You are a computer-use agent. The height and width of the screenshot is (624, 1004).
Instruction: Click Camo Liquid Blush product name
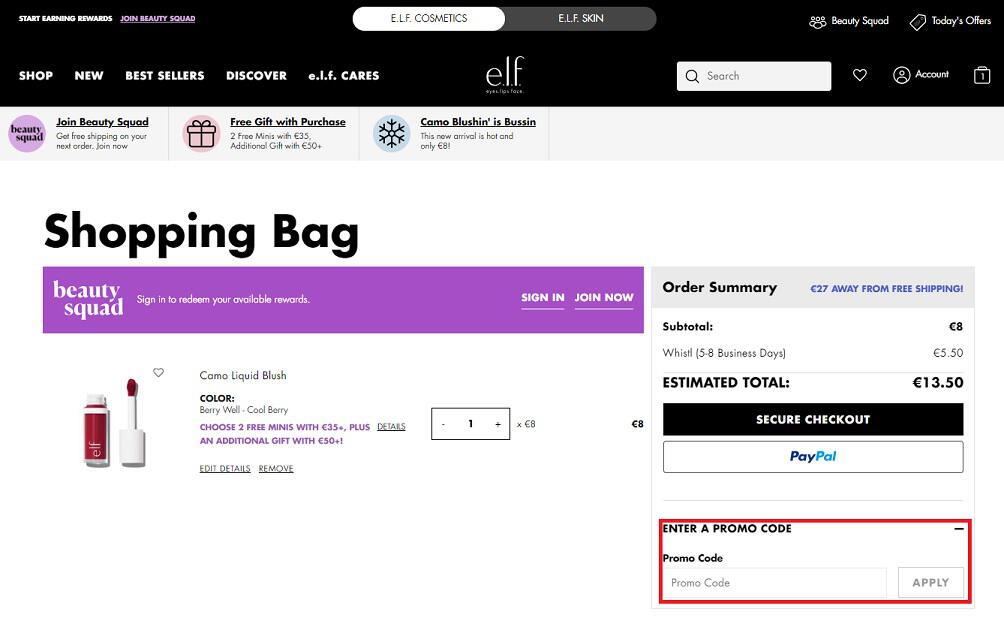point(243,375)
